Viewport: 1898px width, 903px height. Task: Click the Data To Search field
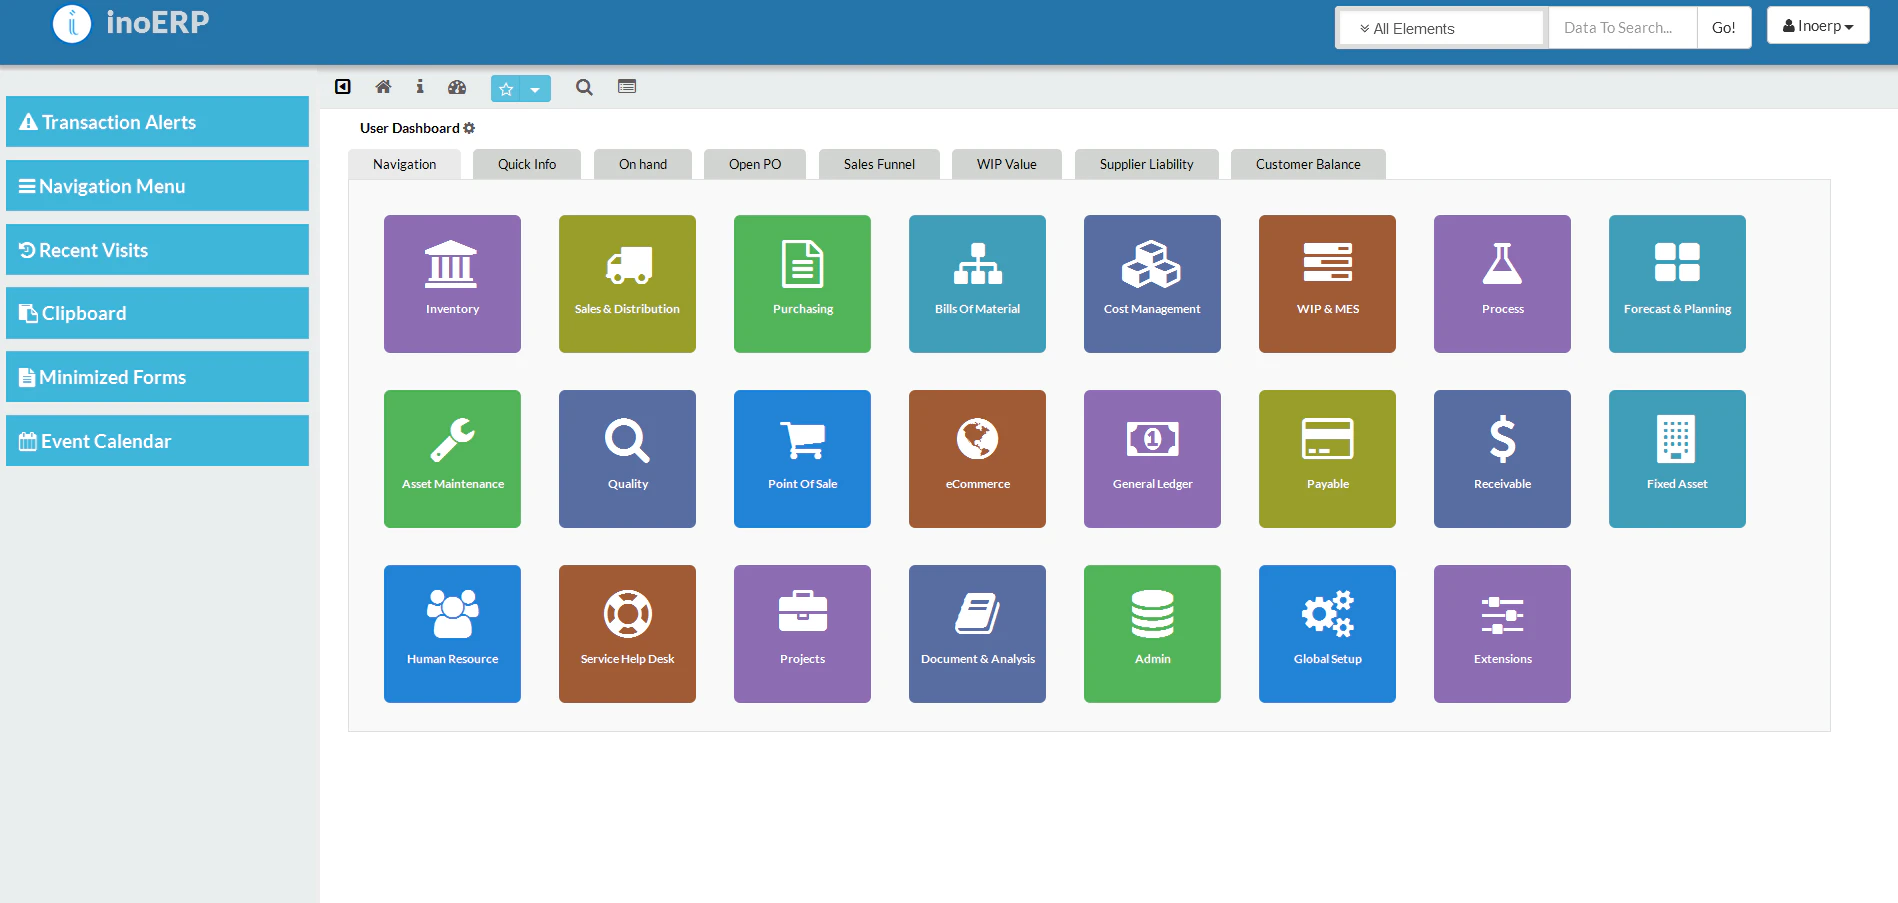[1623, 28]
